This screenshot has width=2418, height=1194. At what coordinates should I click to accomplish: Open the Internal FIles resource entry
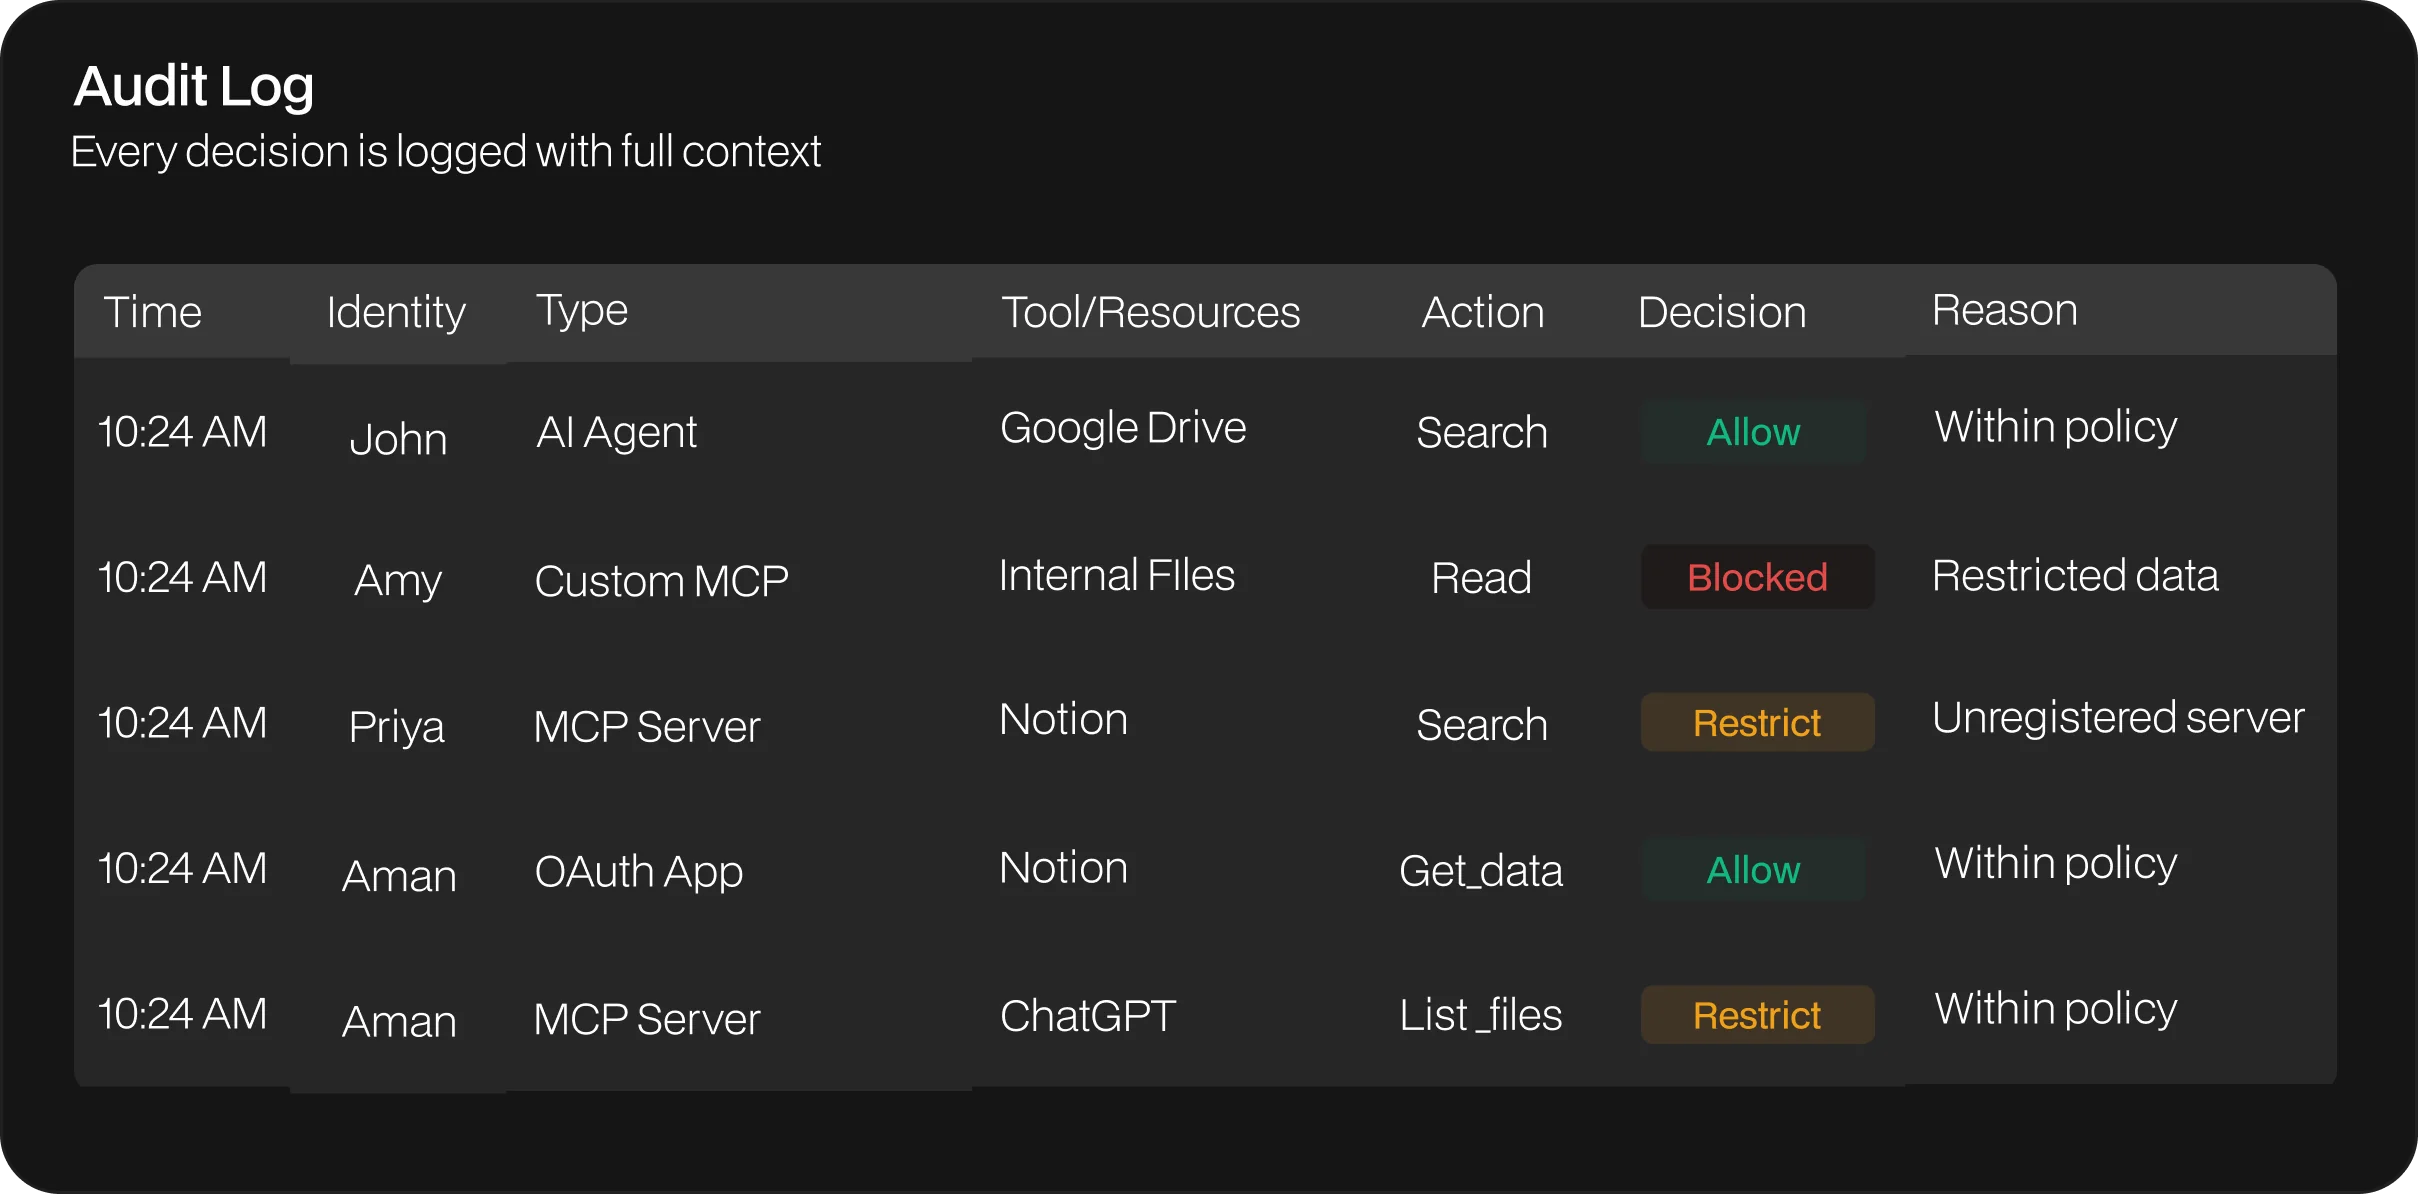tap(1117, 575)
